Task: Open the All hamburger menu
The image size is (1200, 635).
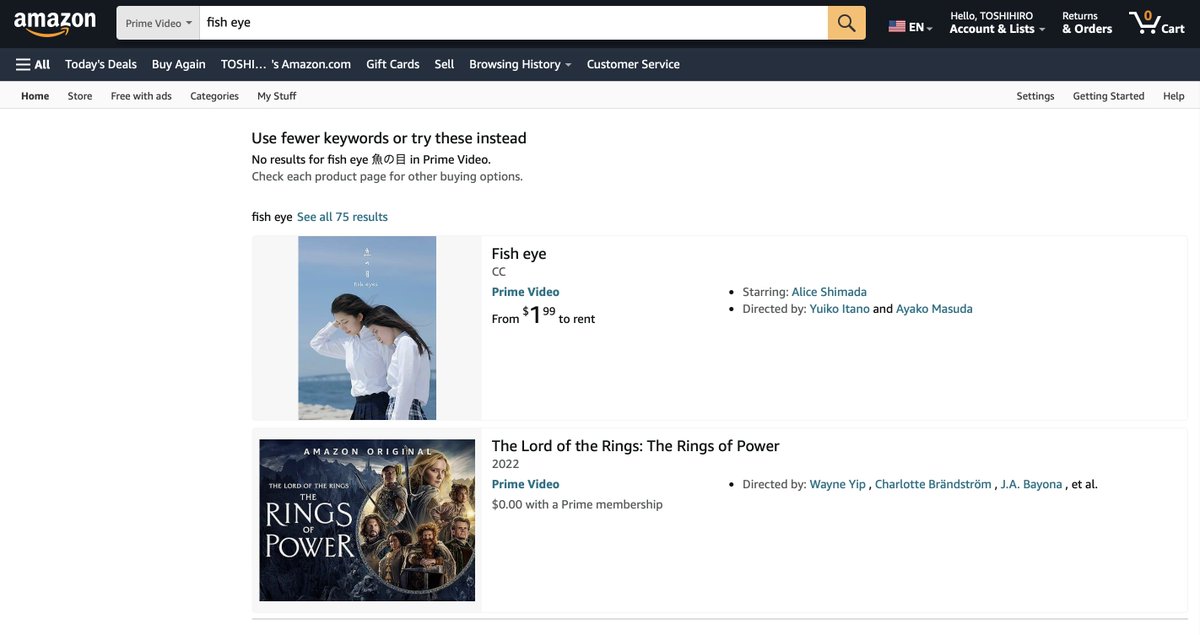Action: pyautogui.click(x=33, y=64)
